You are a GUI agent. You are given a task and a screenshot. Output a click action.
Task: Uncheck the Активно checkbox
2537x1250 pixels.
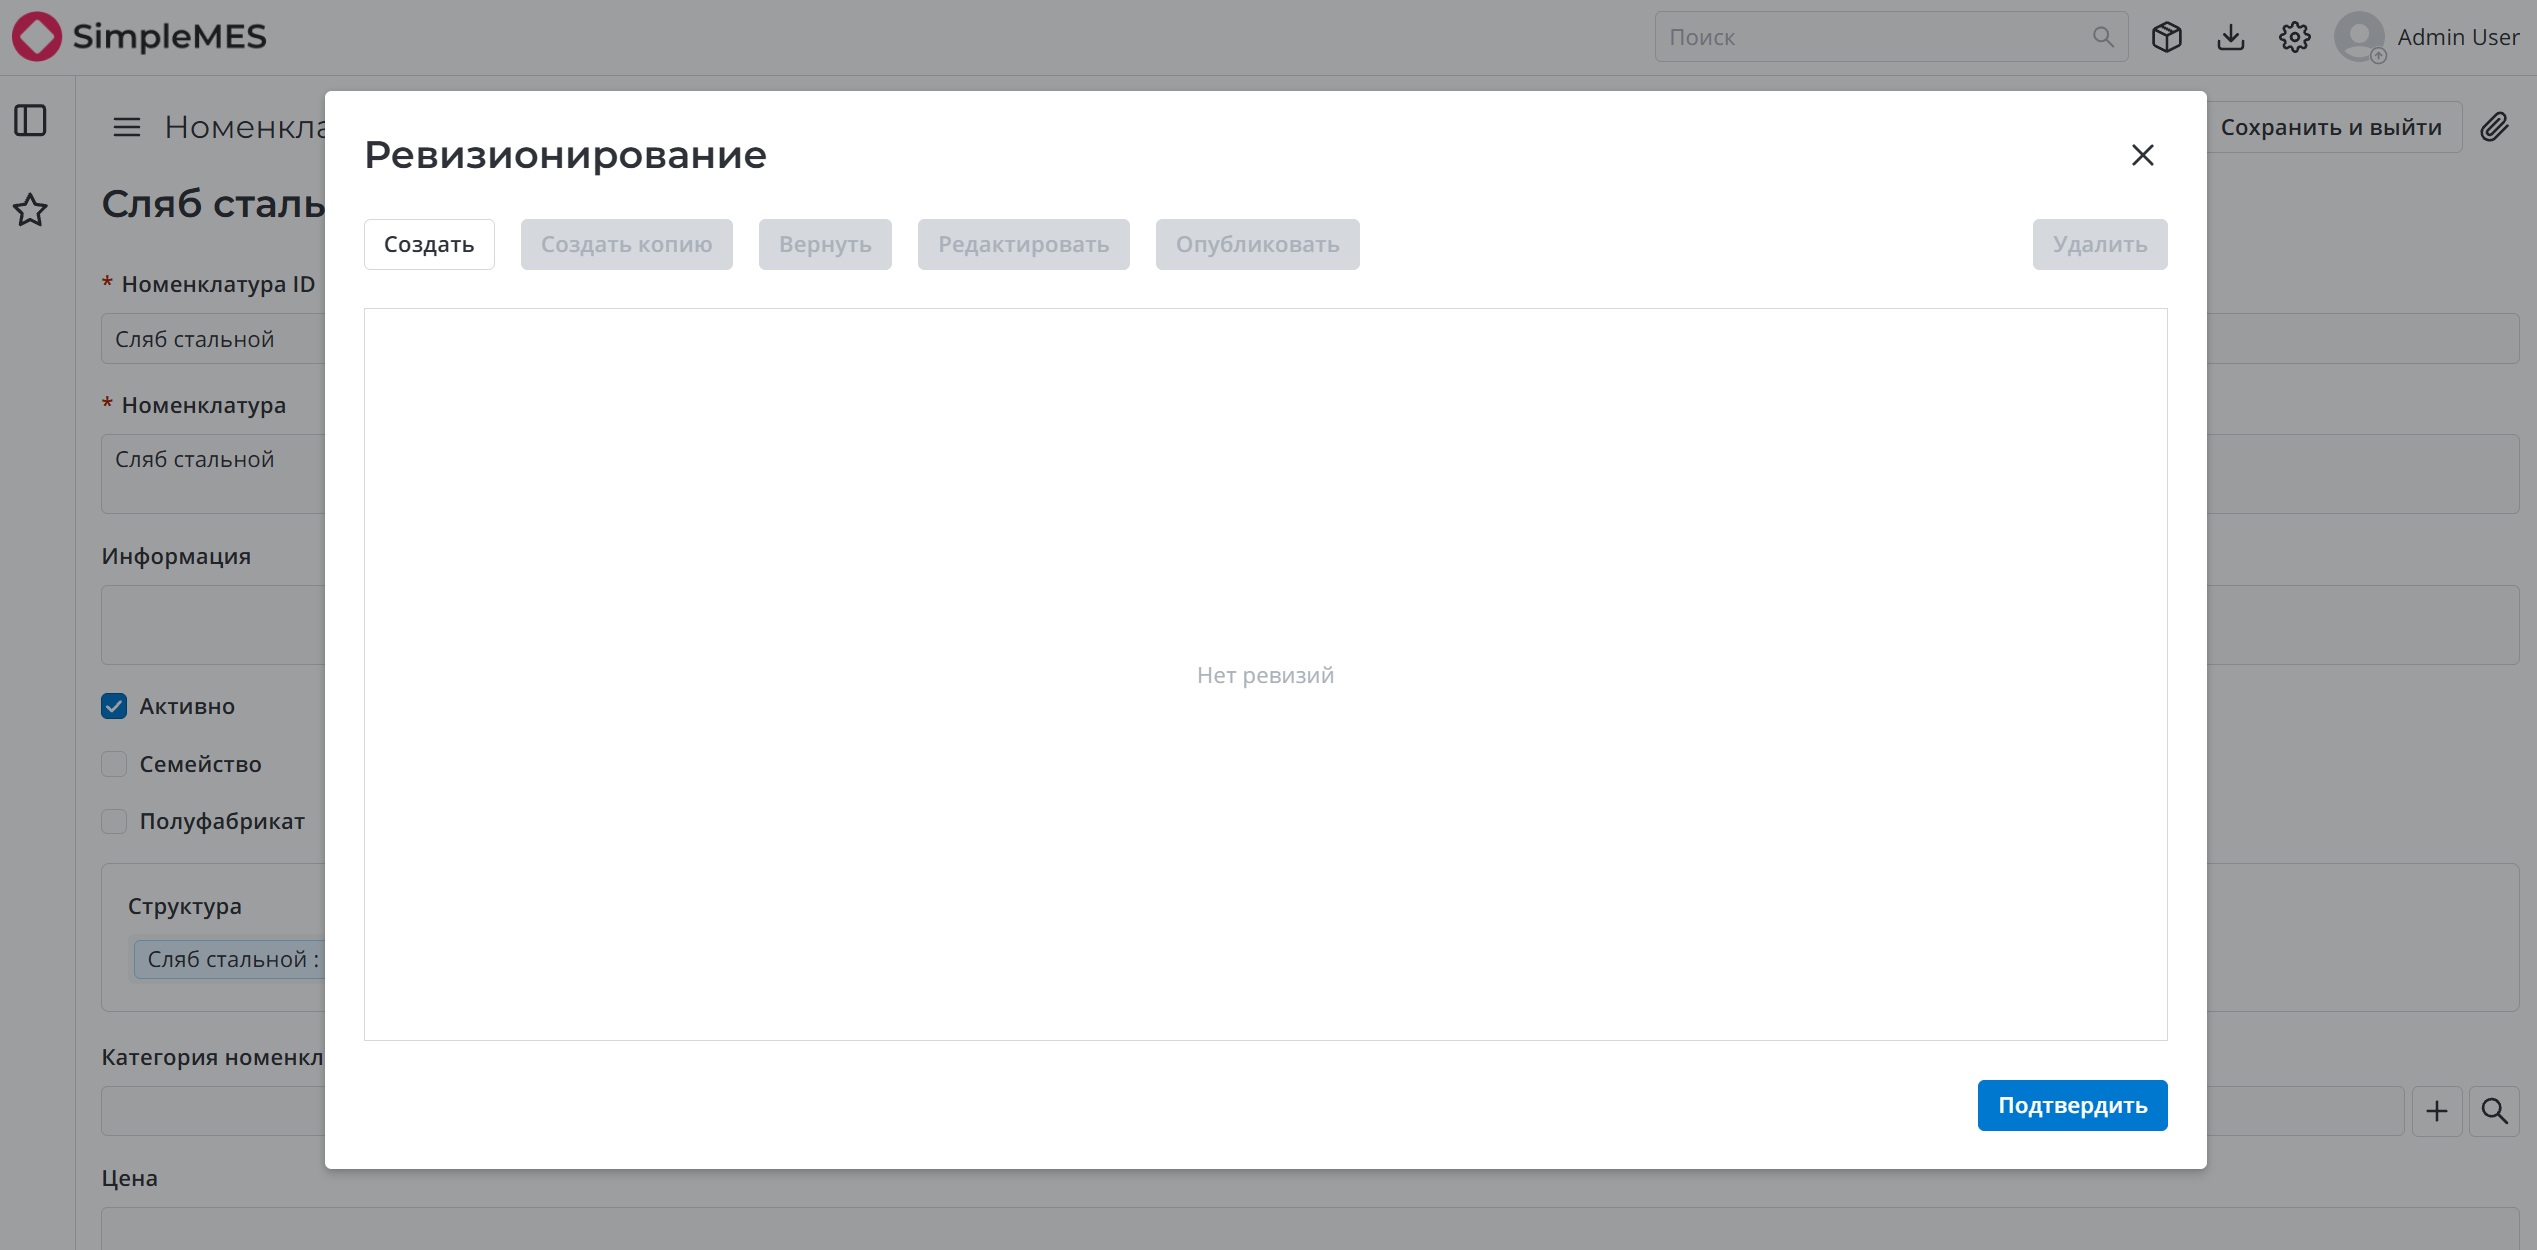pyautogui.click(x=114, y=706)
